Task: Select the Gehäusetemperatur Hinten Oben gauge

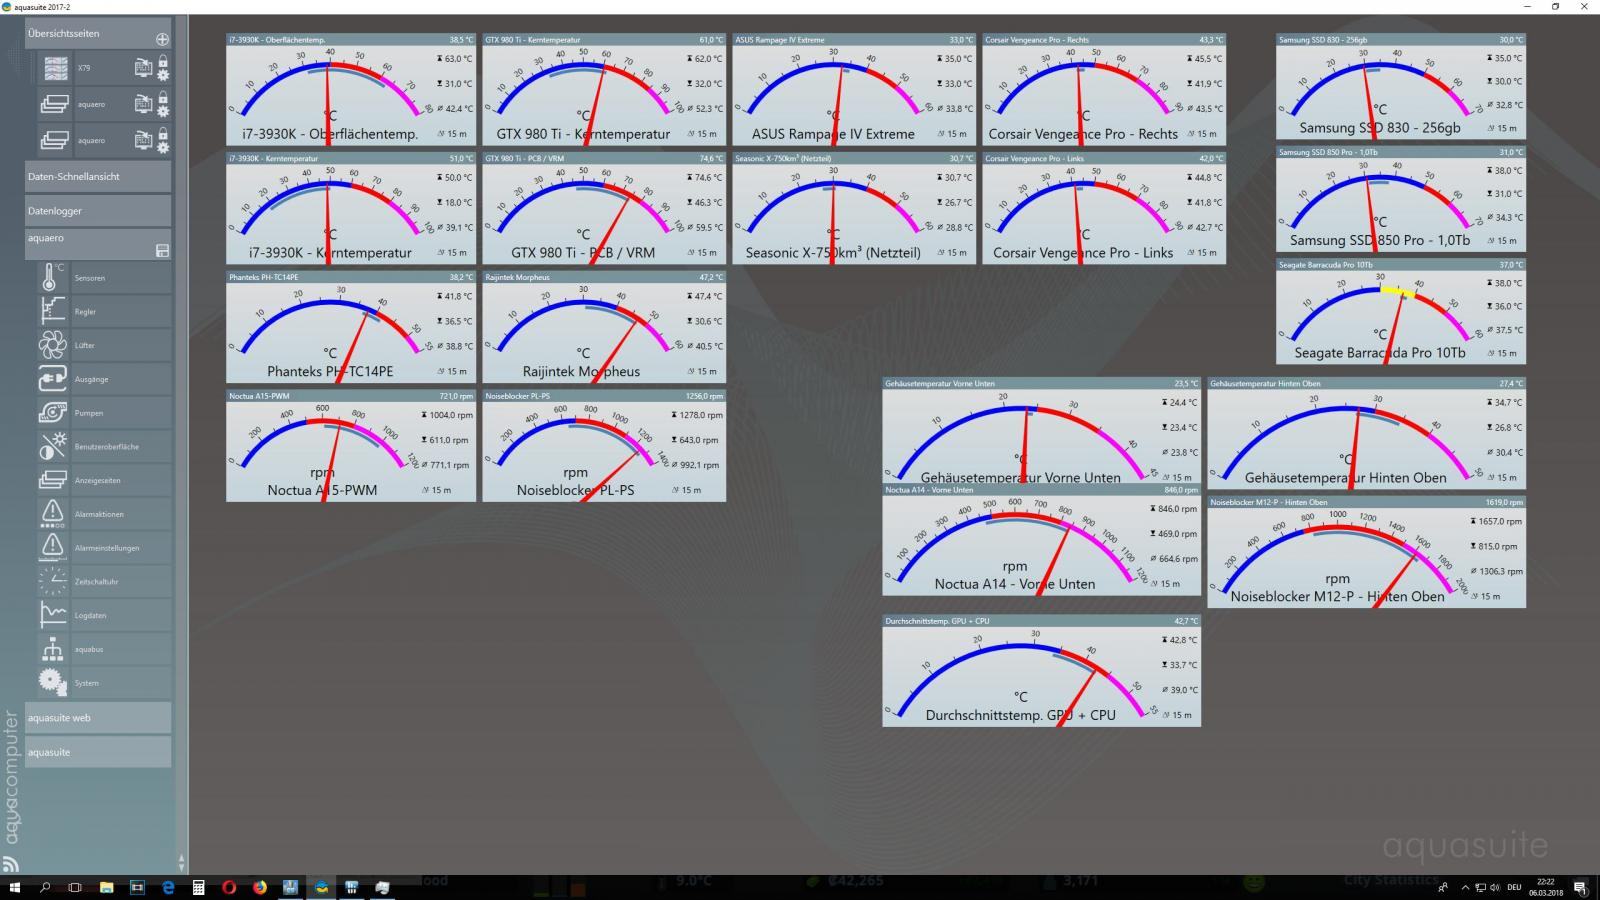Action: point(1366,433)
